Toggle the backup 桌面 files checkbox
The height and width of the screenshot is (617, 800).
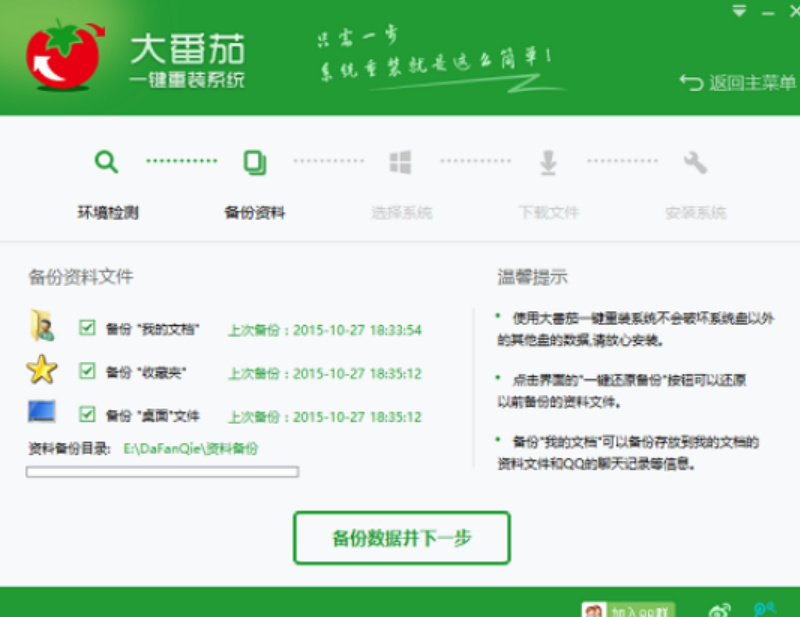click(x=87, y=414)
